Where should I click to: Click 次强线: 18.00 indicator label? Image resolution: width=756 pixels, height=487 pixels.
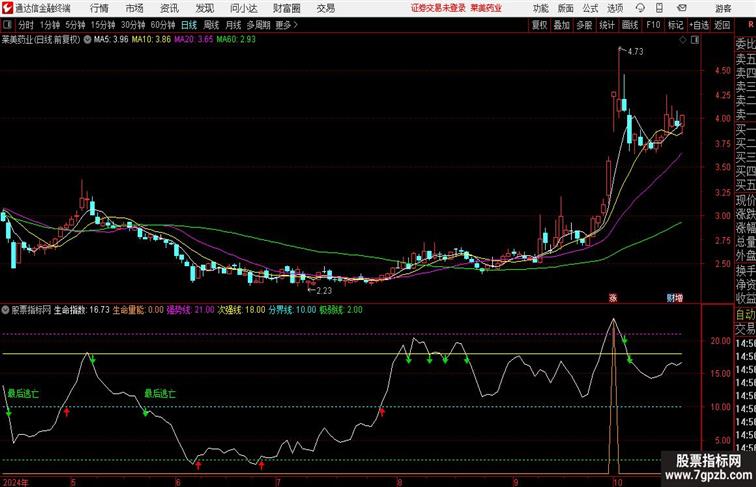tap(241, 310)
